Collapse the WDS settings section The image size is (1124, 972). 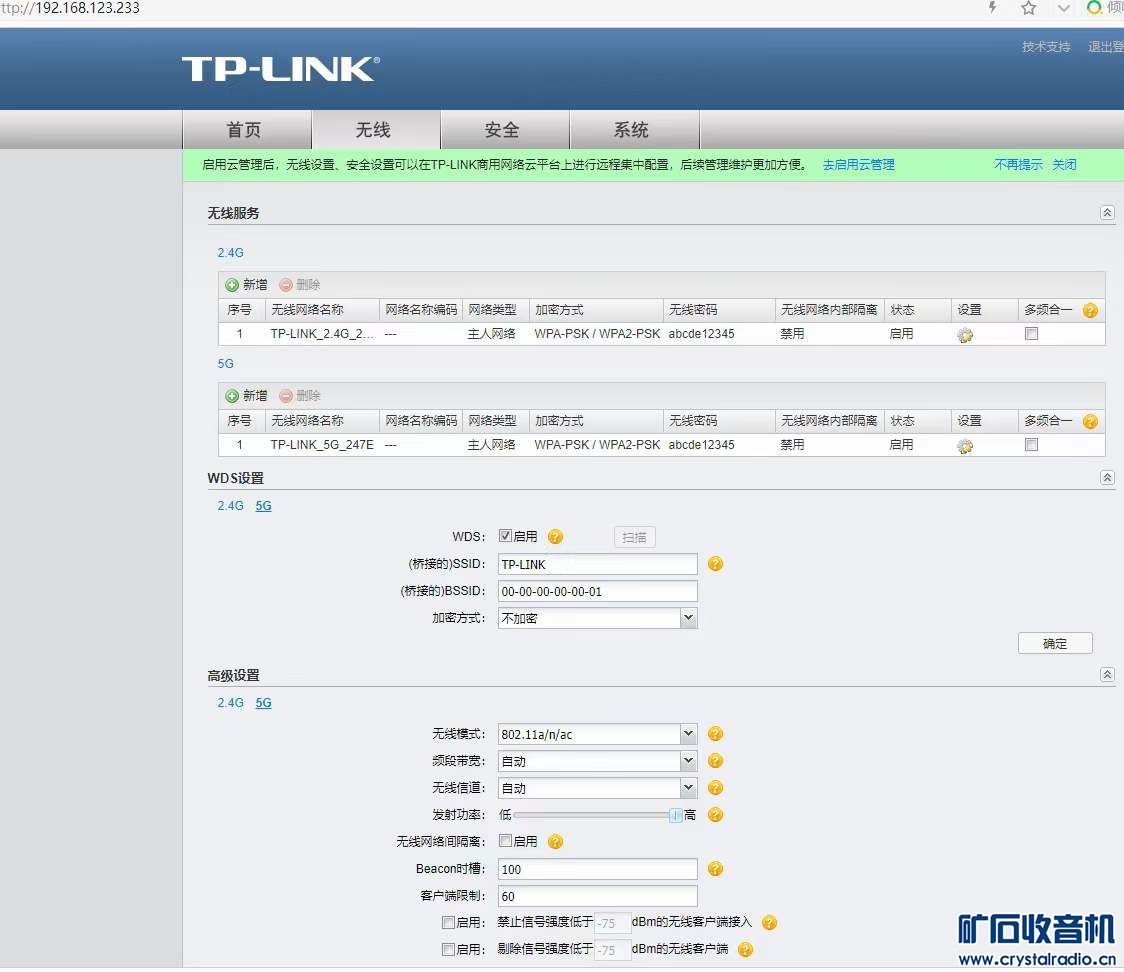[1108, 478]
